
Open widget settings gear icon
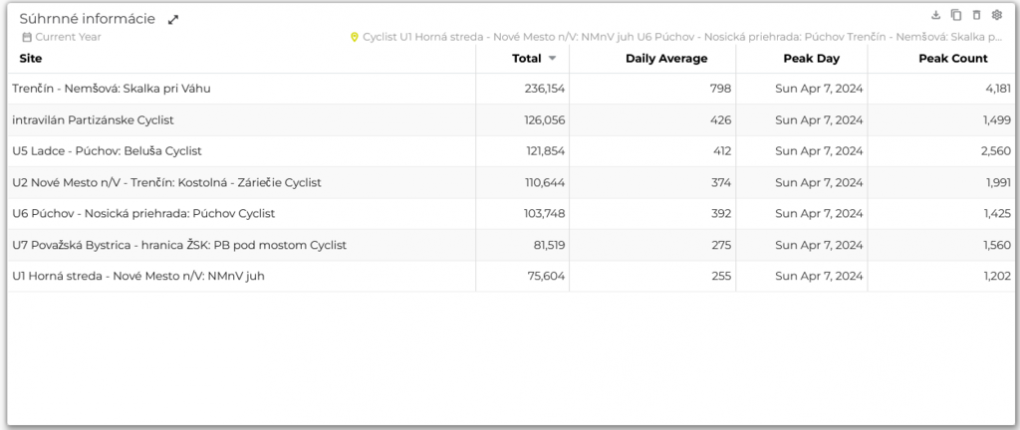[997, 15]
